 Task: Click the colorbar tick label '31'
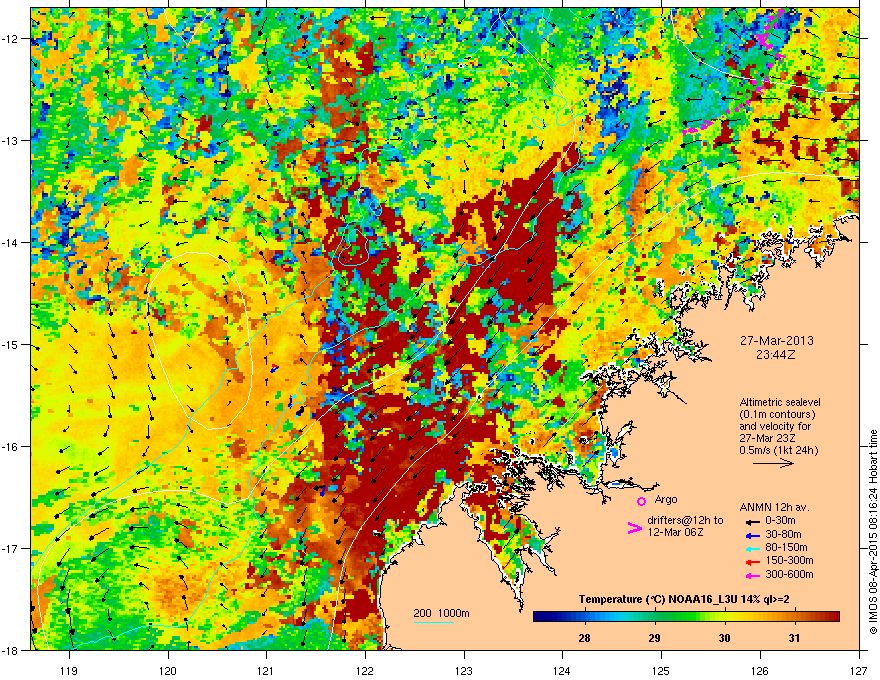tap(794, 638)
